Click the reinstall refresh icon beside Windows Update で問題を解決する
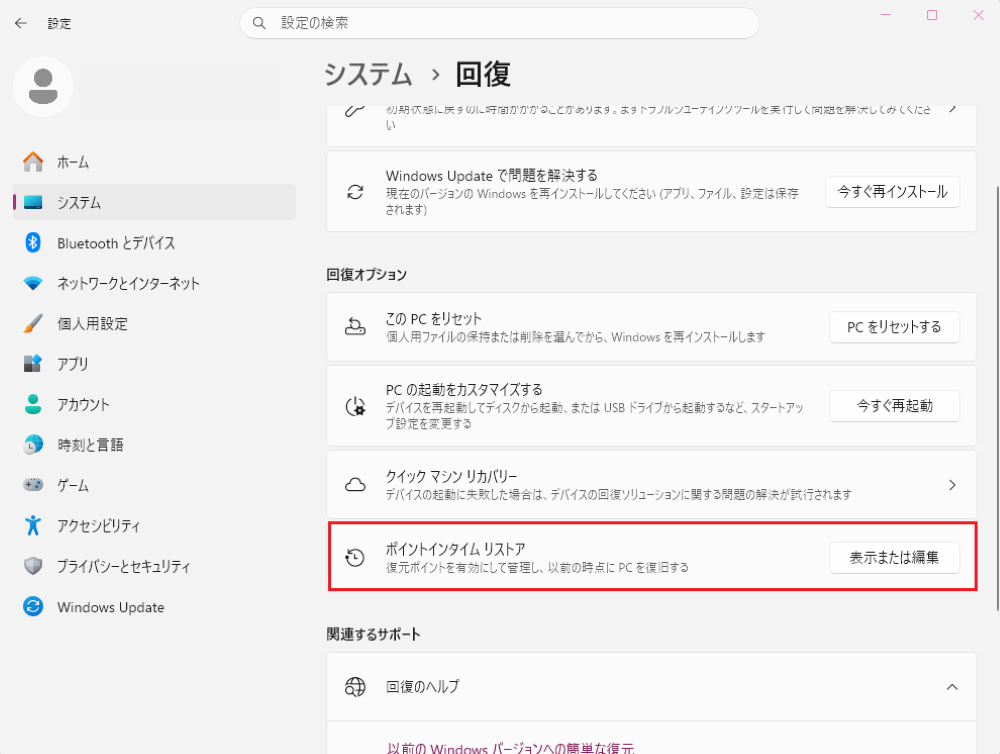Screen dimensions: 1000x754 tap(355, 192)
